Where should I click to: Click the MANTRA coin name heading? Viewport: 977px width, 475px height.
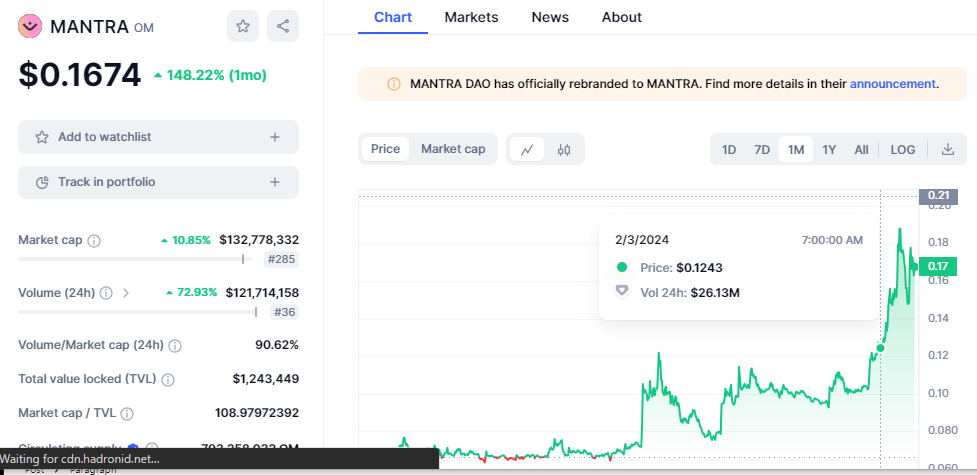90,27
